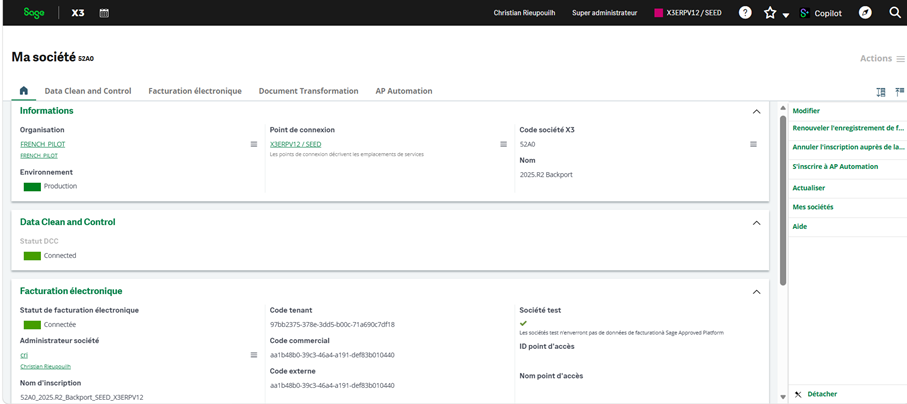
Task: Click the Code tenant value
Action: pos(333,325)
